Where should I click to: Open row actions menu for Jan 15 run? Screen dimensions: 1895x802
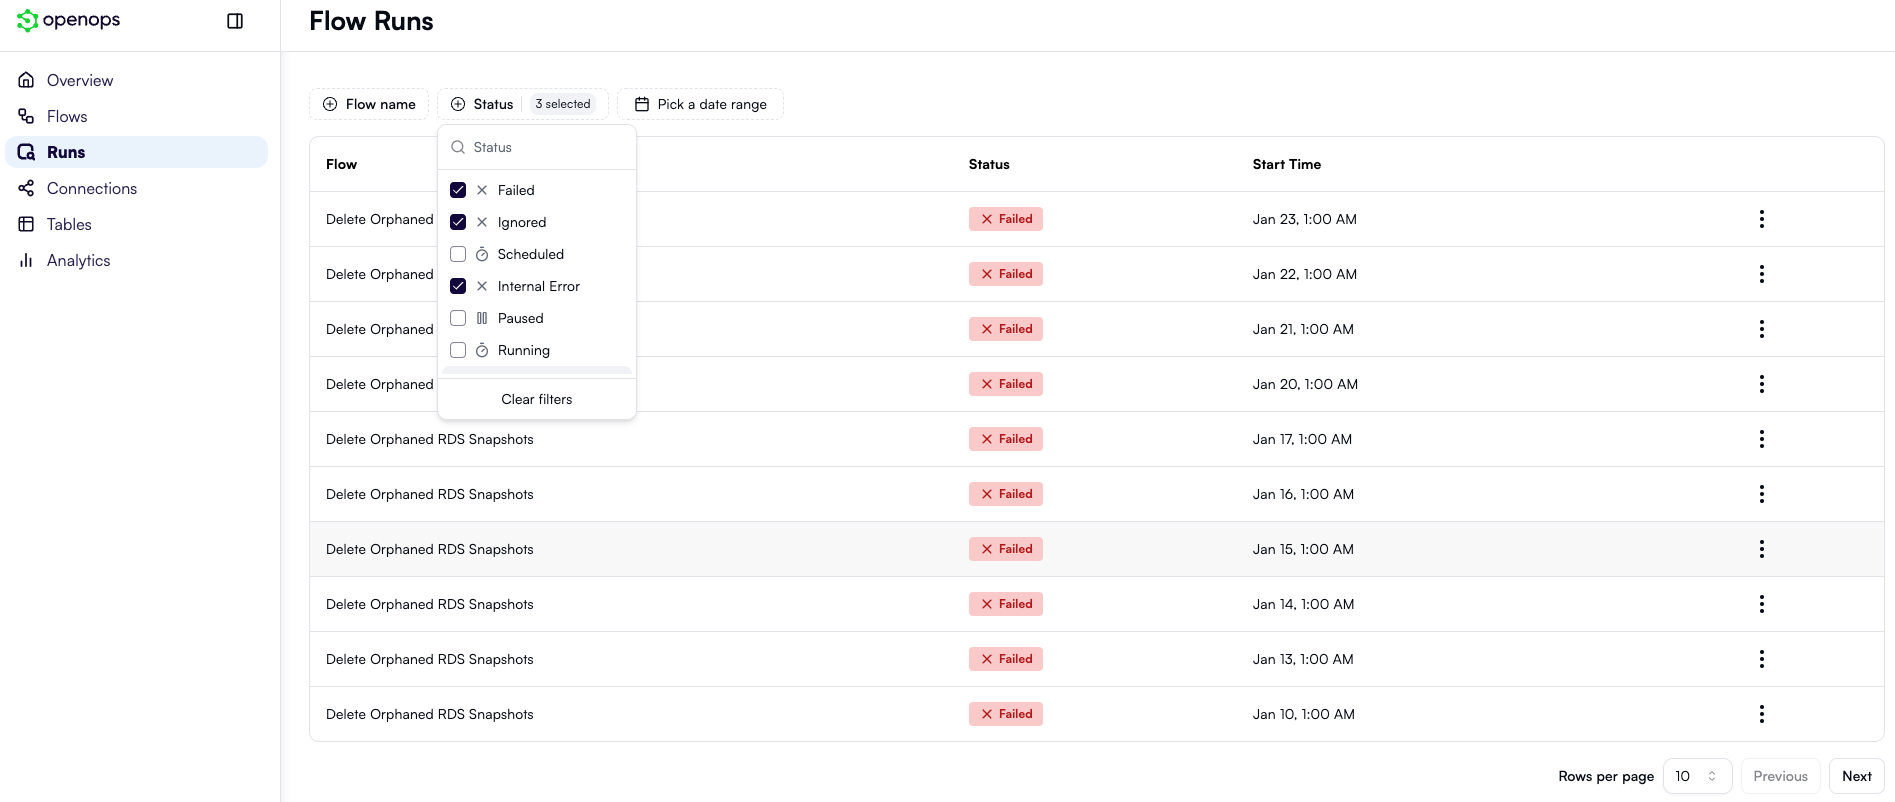click(1761, 549)
